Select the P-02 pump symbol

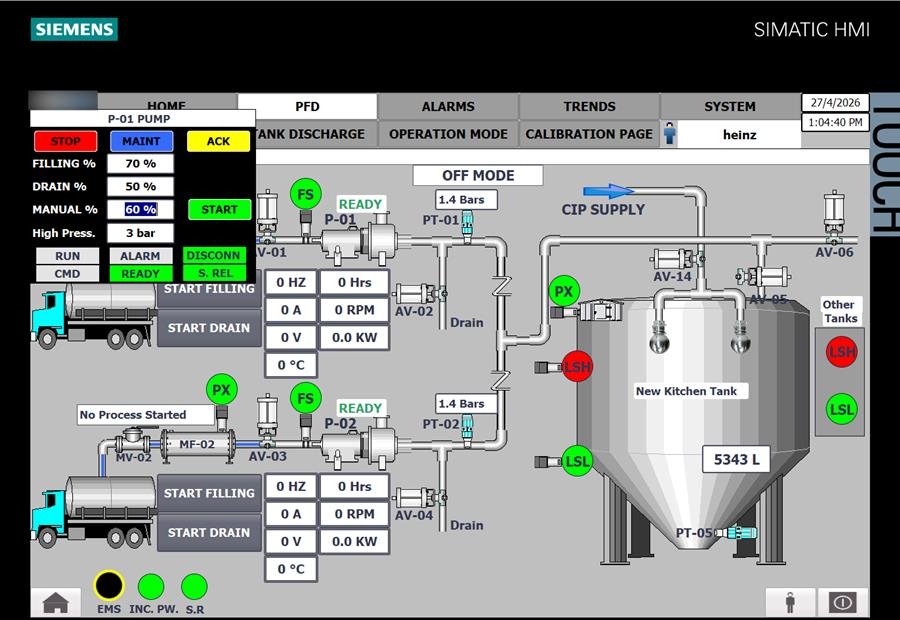pos(358,445)
